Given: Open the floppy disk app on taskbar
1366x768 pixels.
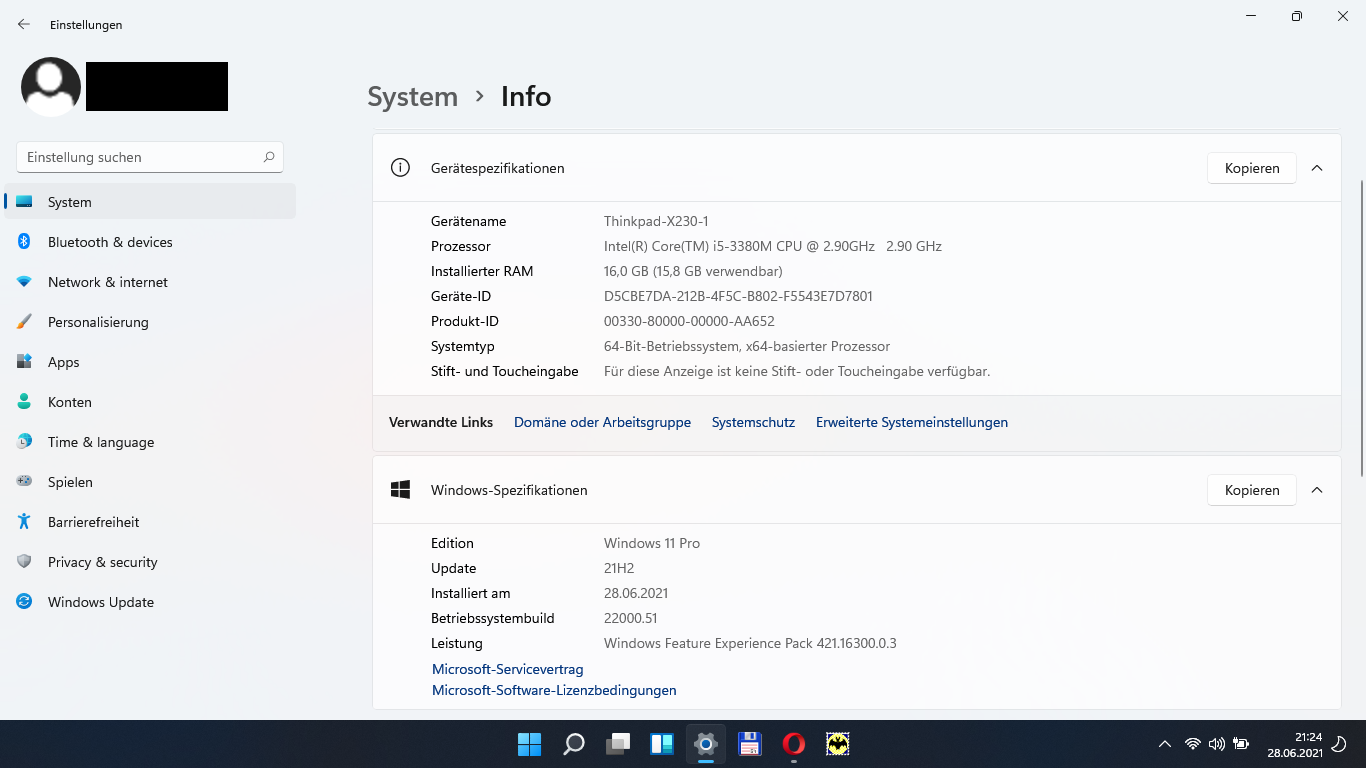Looking at the screenshot, I should 750,744.
